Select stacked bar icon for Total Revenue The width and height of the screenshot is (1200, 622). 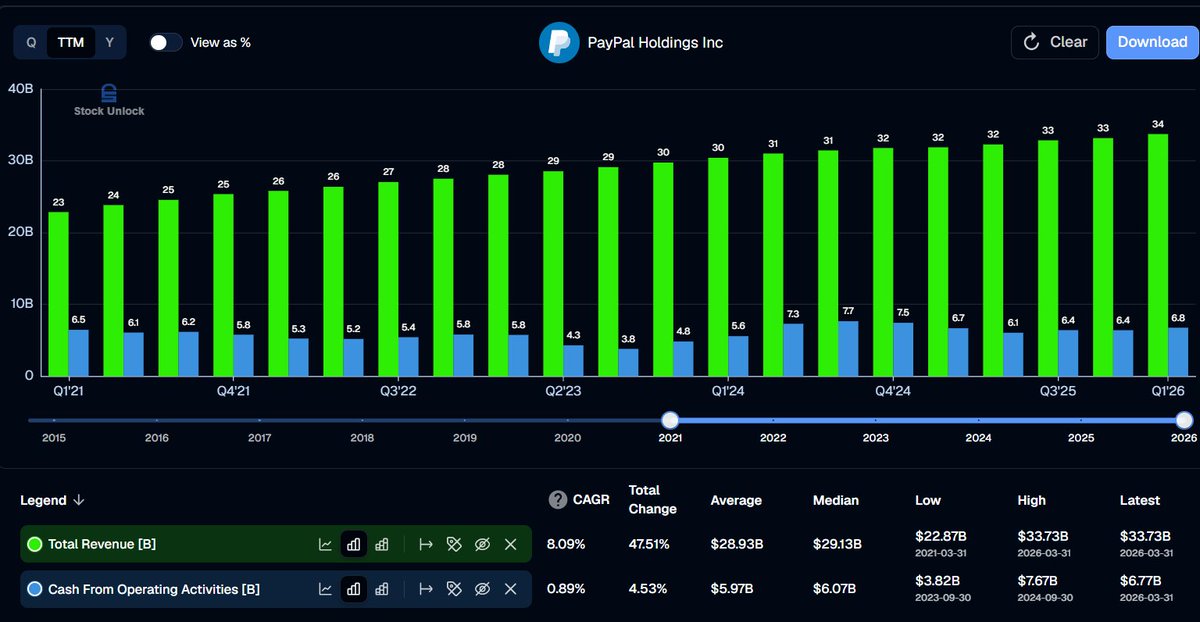tap(381, 544)
